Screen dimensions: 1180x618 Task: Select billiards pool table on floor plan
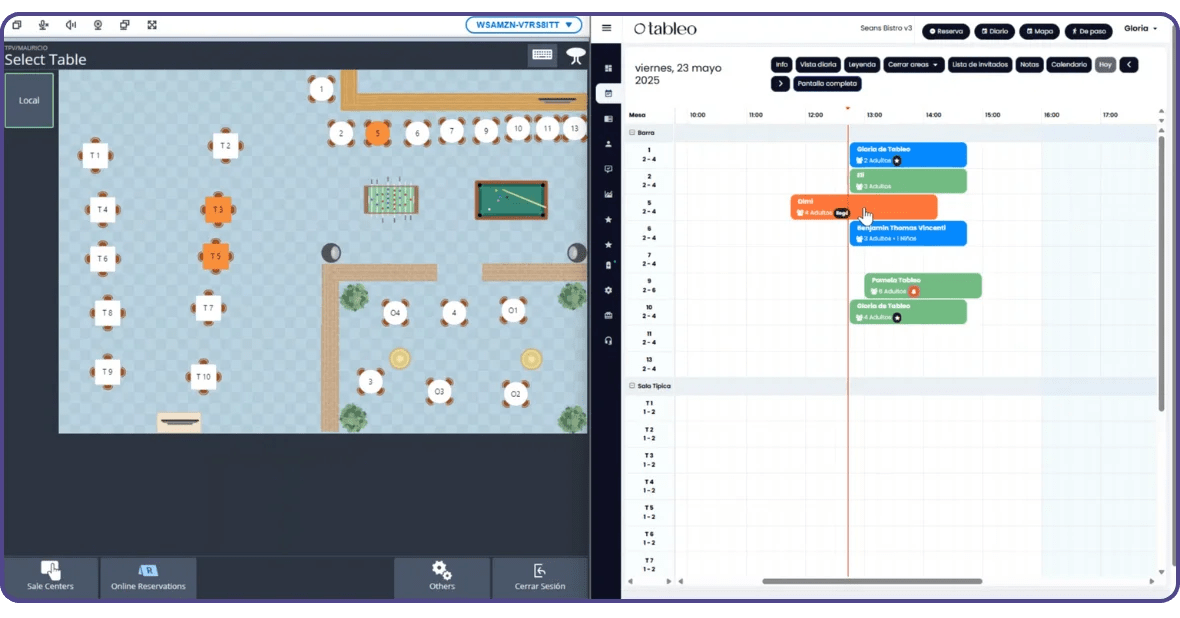pyautogui.click(x=511, y=200)
